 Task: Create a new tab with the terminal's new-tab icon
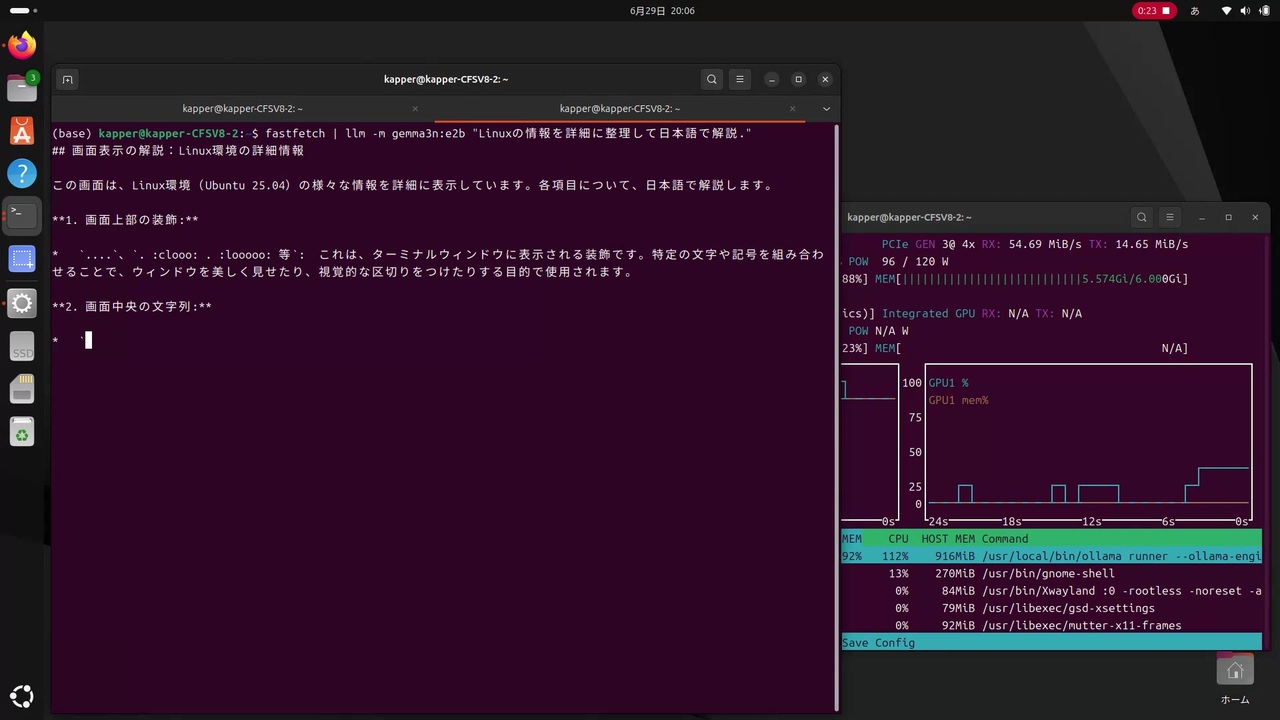pos(67,79)
